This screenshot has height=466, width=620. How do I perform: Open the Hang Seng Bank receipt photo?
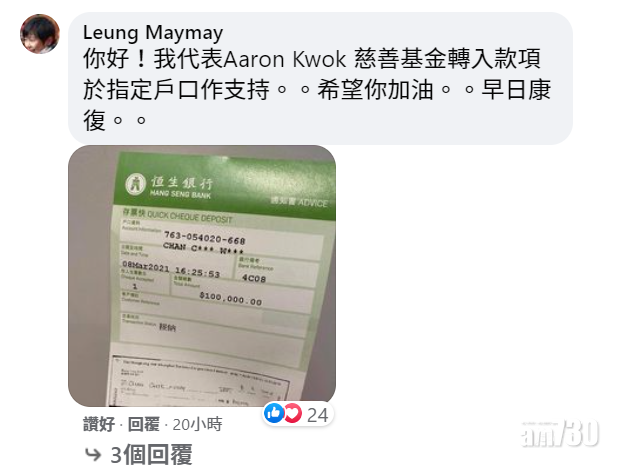[202, 275]
